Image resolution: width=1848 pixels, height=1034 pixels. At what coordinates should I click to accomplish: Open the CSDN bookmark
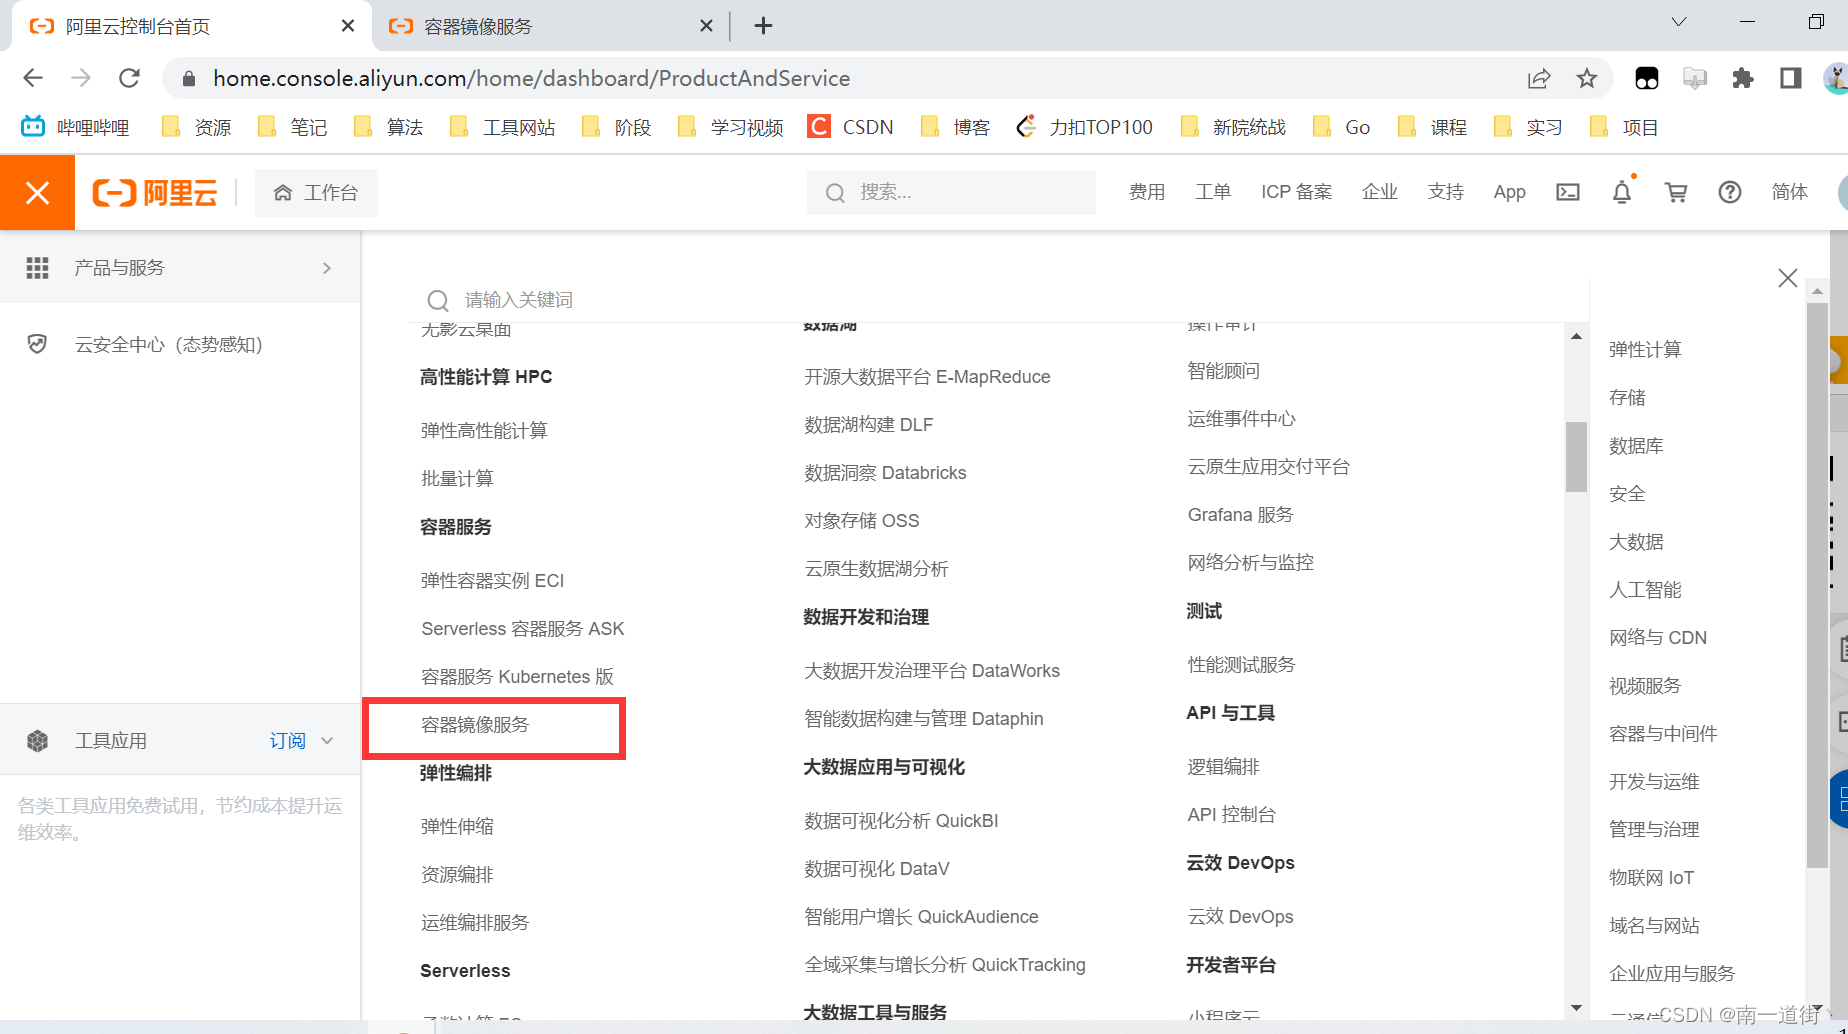coord(851,127)
